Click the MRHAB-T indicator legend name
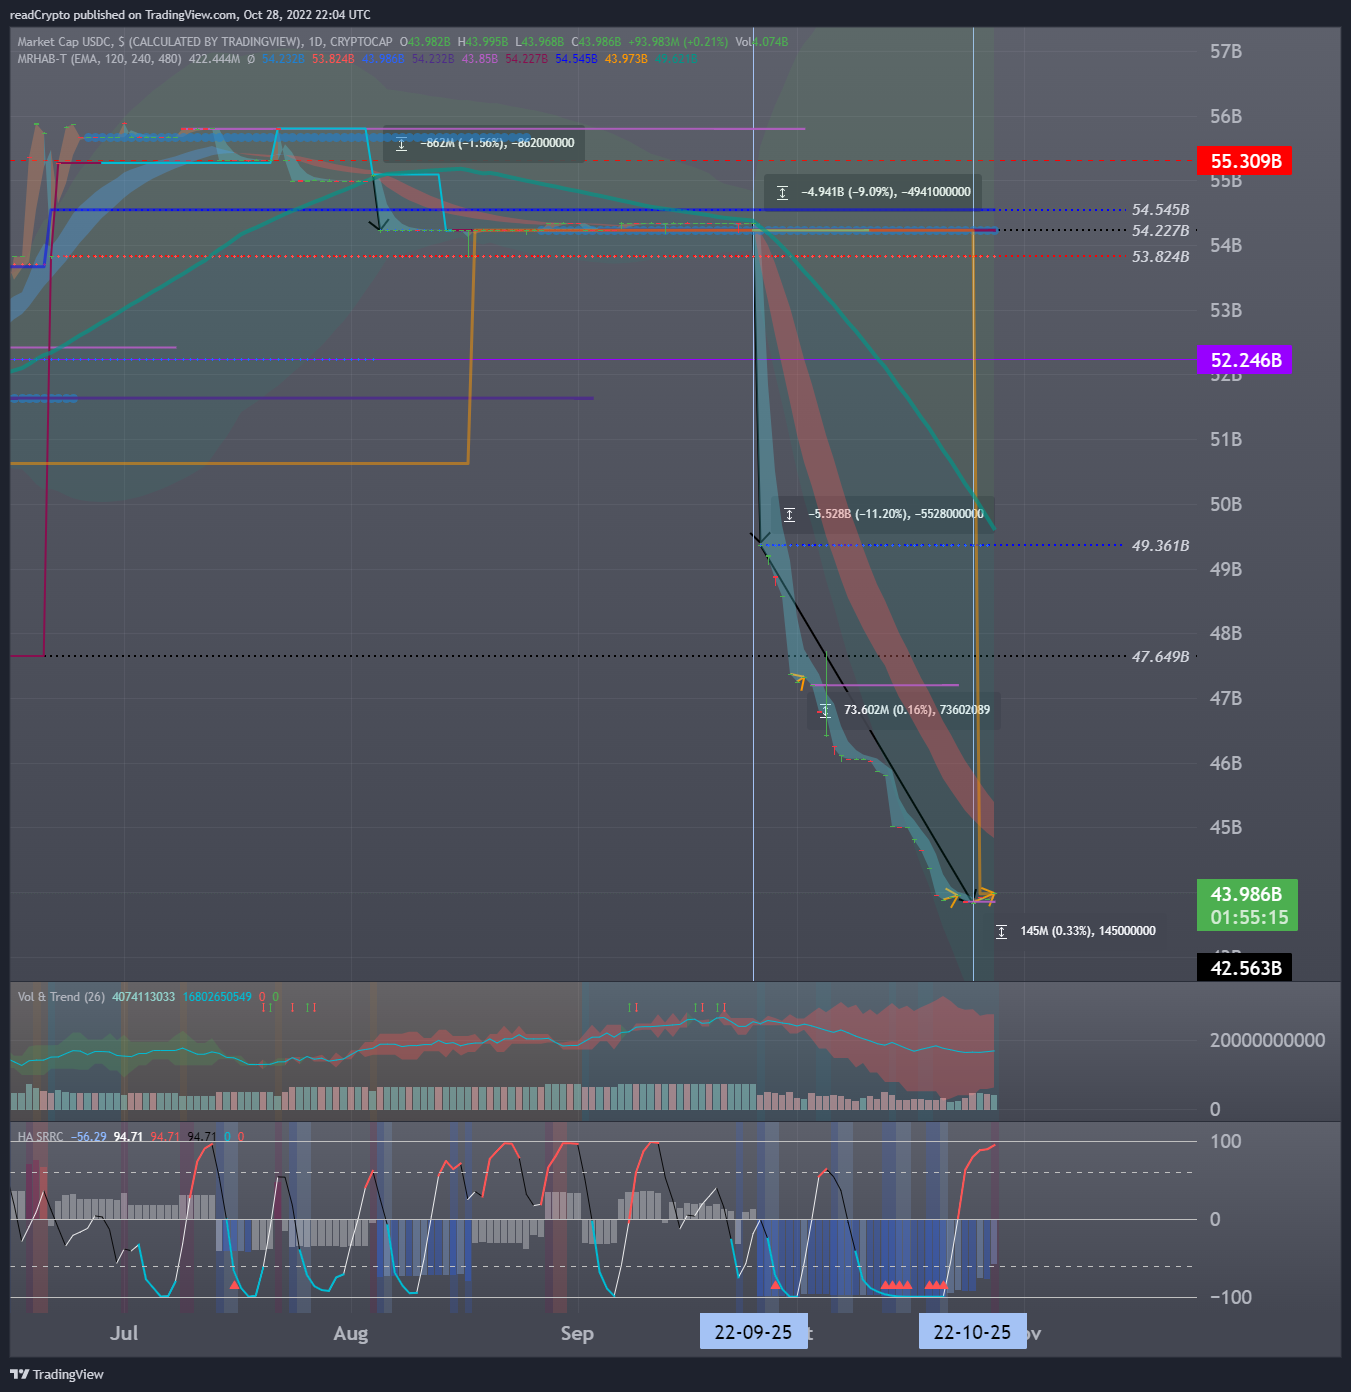The height and width of the screenshot is (1392, 1351). click(x=99, y=59)
